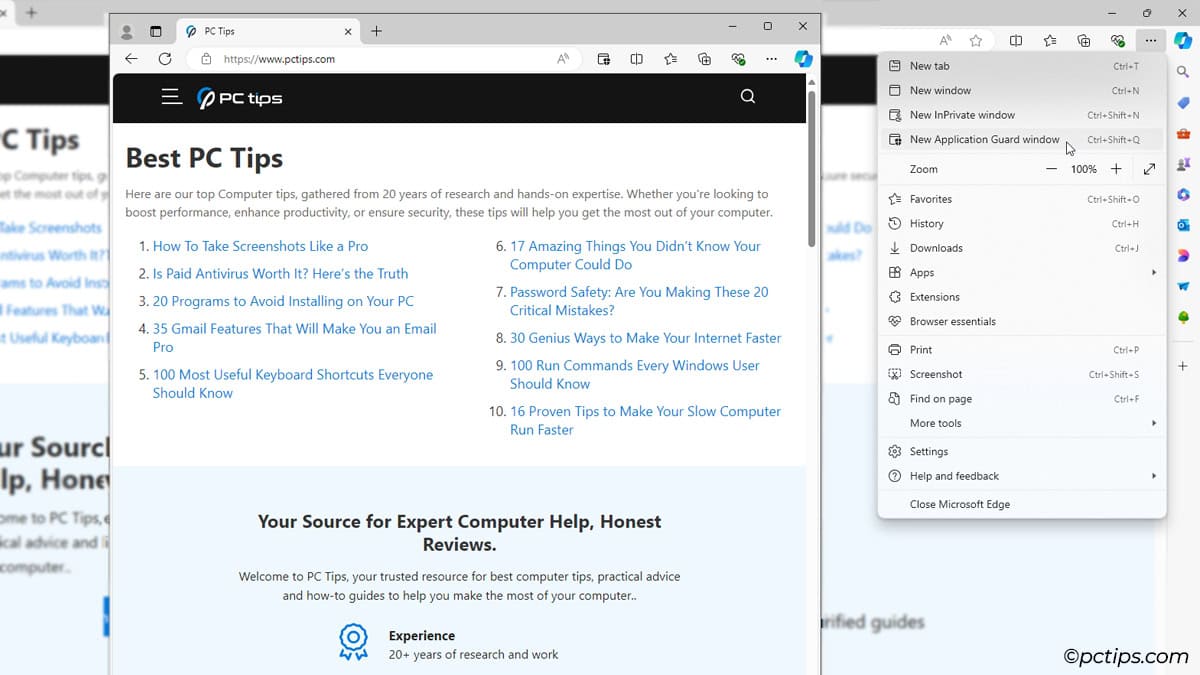Expand the More tools submenu

pyautogui.click(x=1022, y=423)
